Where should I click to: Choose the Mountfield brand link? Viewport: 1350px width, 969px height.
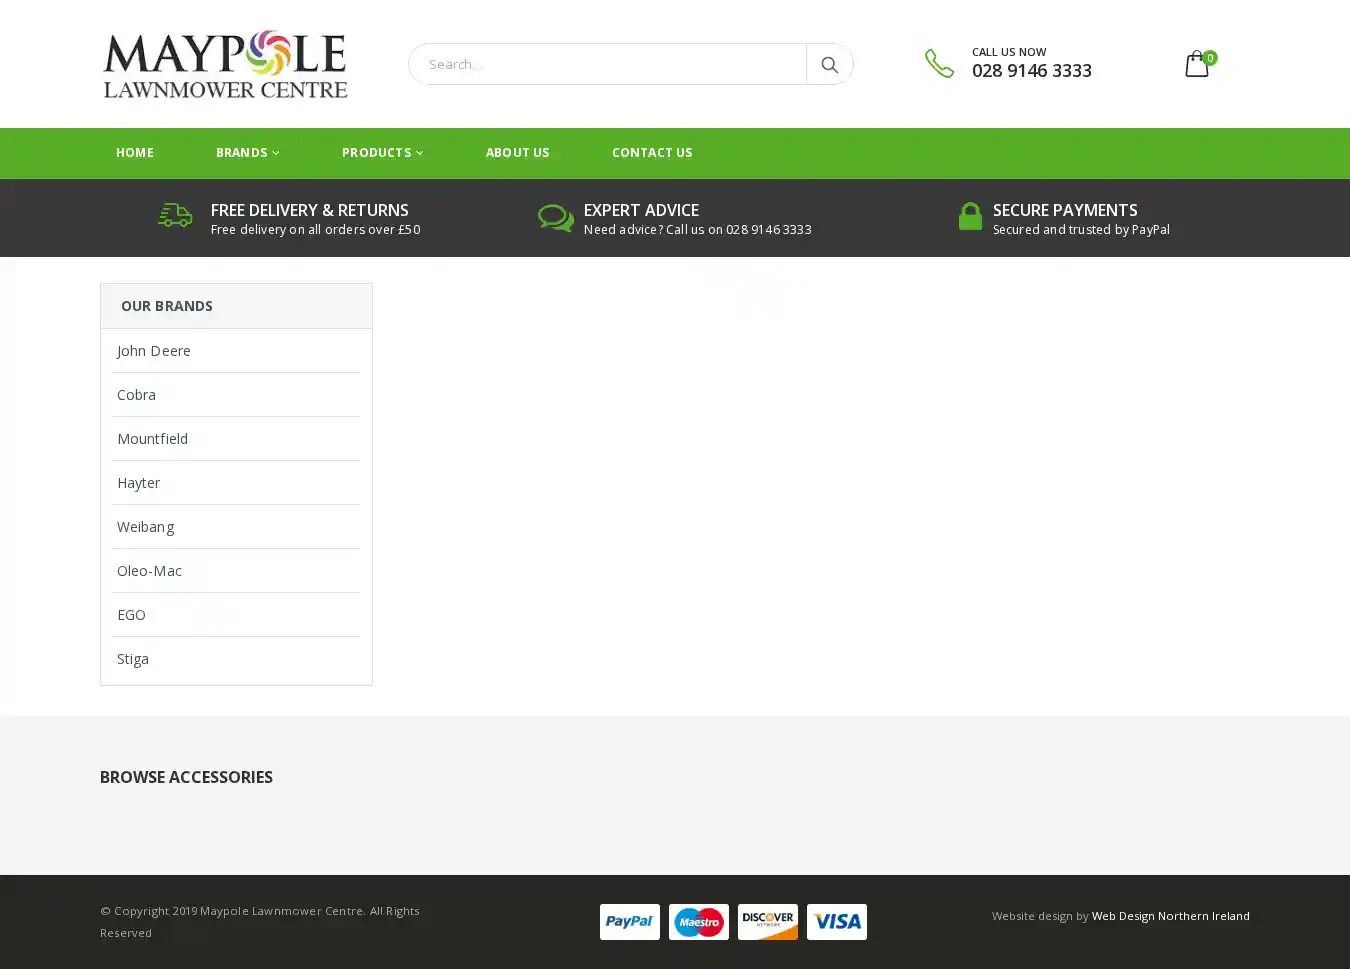pyautogui.click(x=152, y=439)
